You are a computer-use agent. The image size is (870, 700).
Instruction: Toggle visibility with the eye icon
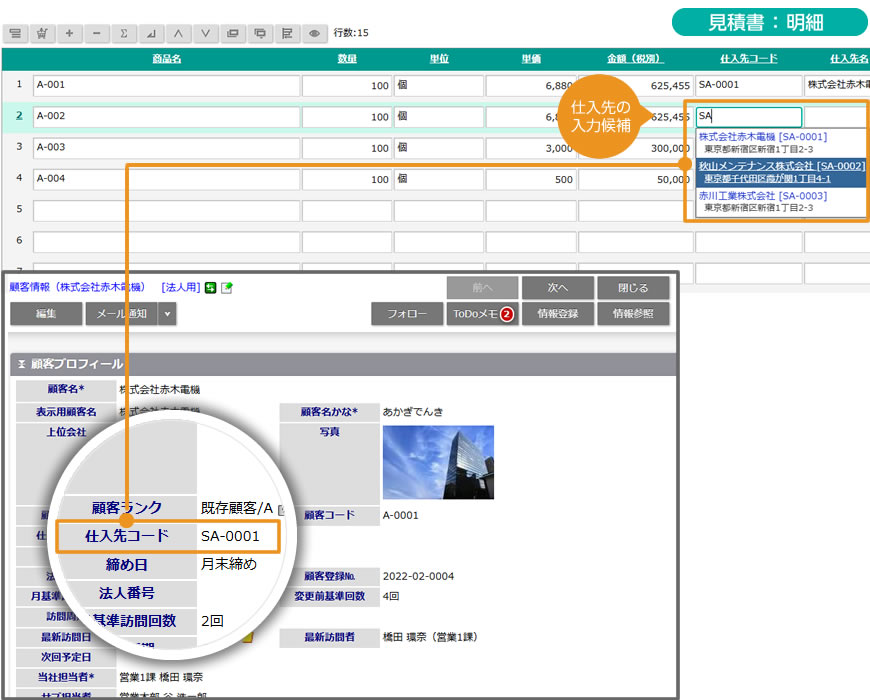(x=314, y=33)
